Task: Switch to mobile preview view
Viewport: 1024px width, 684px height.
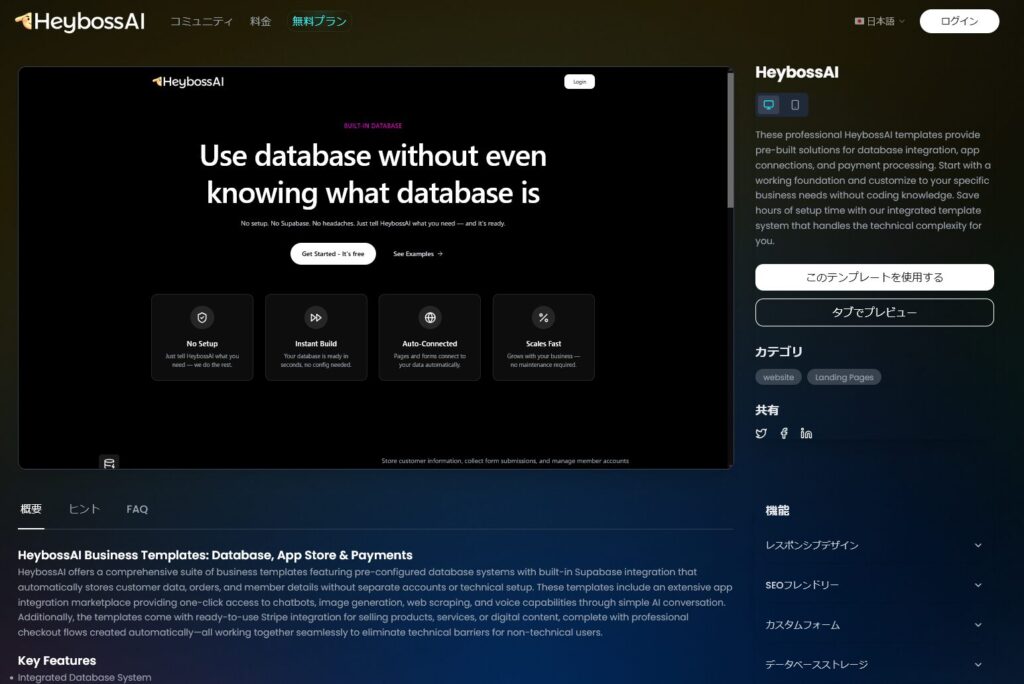Action: [795, 105]
